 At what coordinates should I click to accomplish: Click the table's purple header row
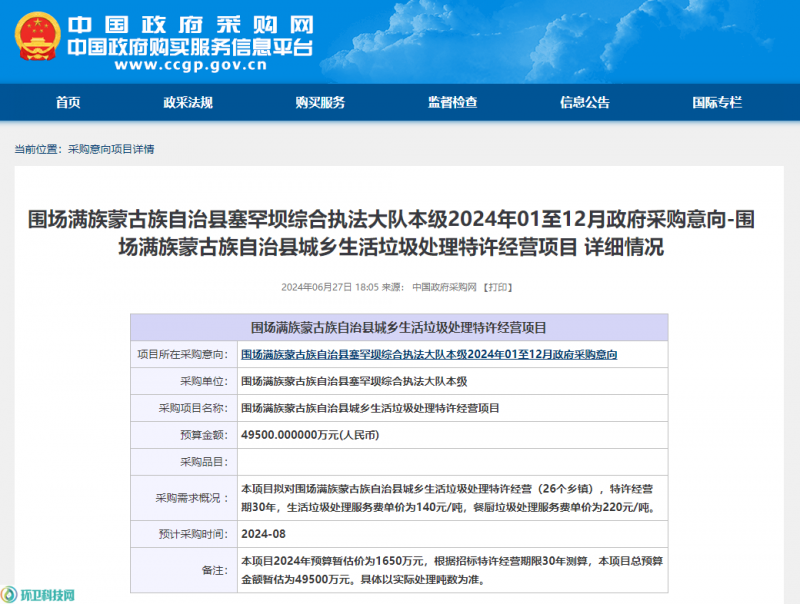(399, 328)
